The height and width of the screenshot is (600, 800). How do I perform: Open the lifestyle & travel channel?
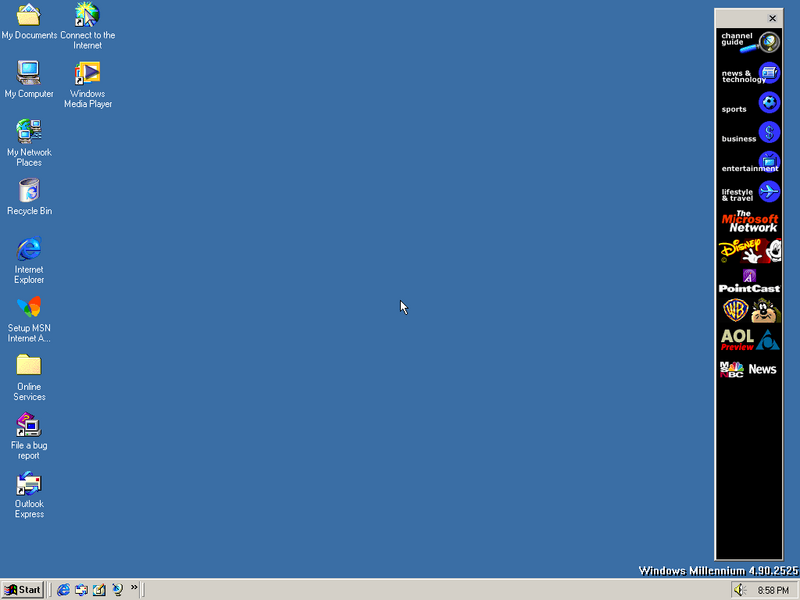749,192
